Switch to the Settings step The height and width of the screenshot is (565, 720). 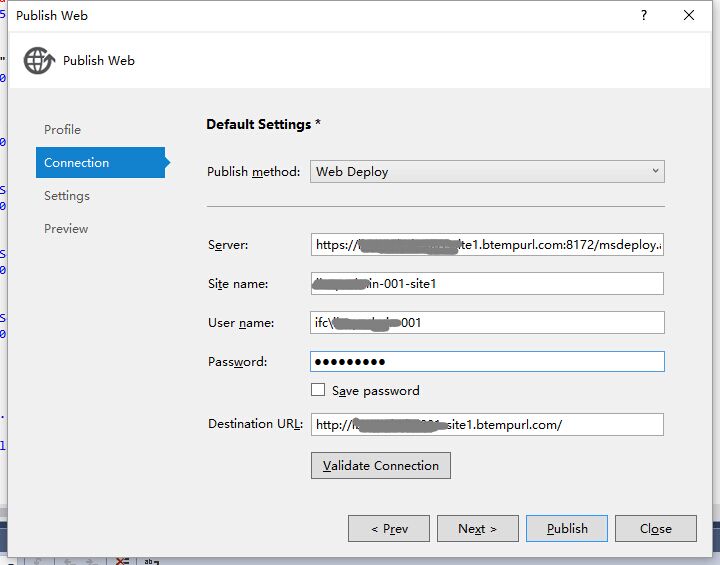(x=67, y=195)
